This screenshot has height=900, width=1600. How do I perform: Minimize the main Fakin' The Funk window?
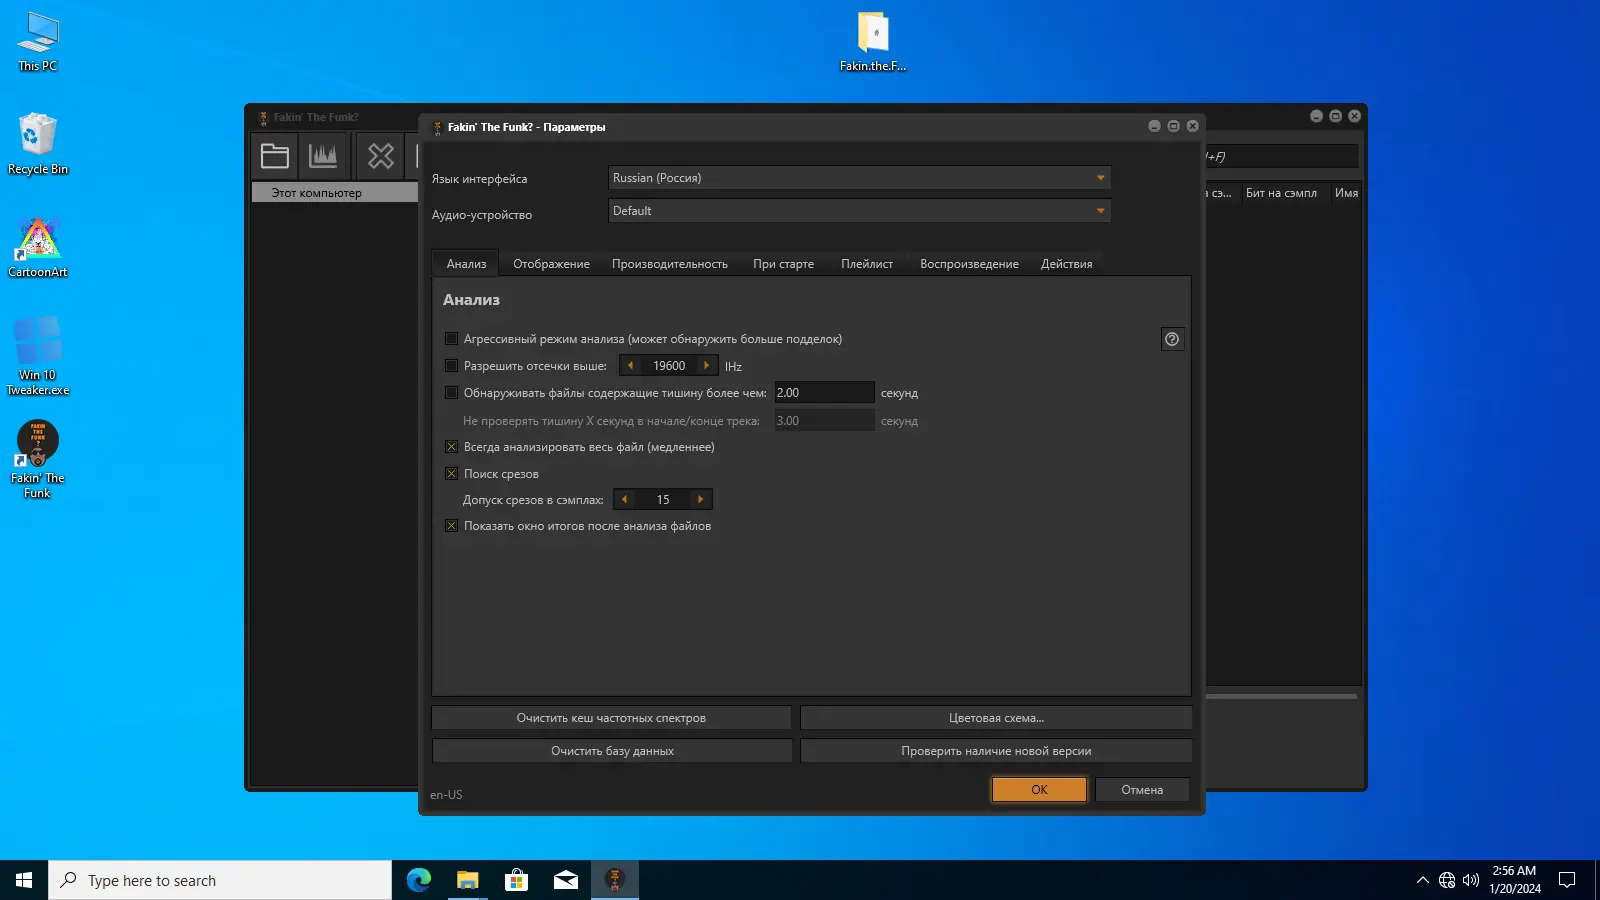click(x=1316, y=116)
